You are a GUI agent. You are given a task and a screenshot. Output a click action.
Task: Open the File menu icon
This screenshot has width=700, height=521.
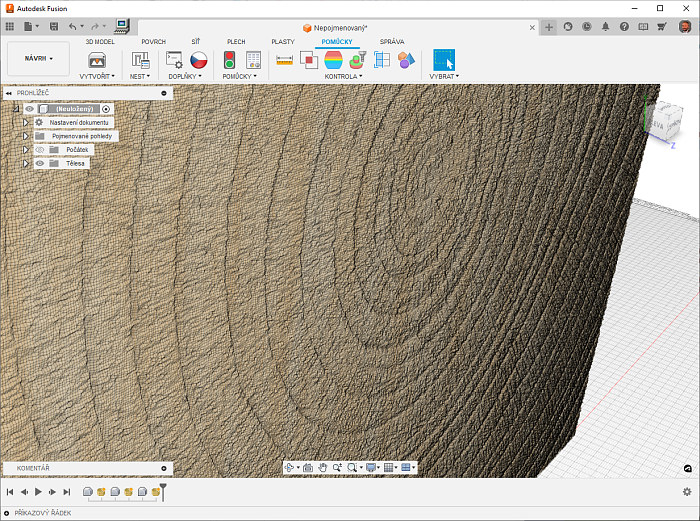(x=31, y=27)
